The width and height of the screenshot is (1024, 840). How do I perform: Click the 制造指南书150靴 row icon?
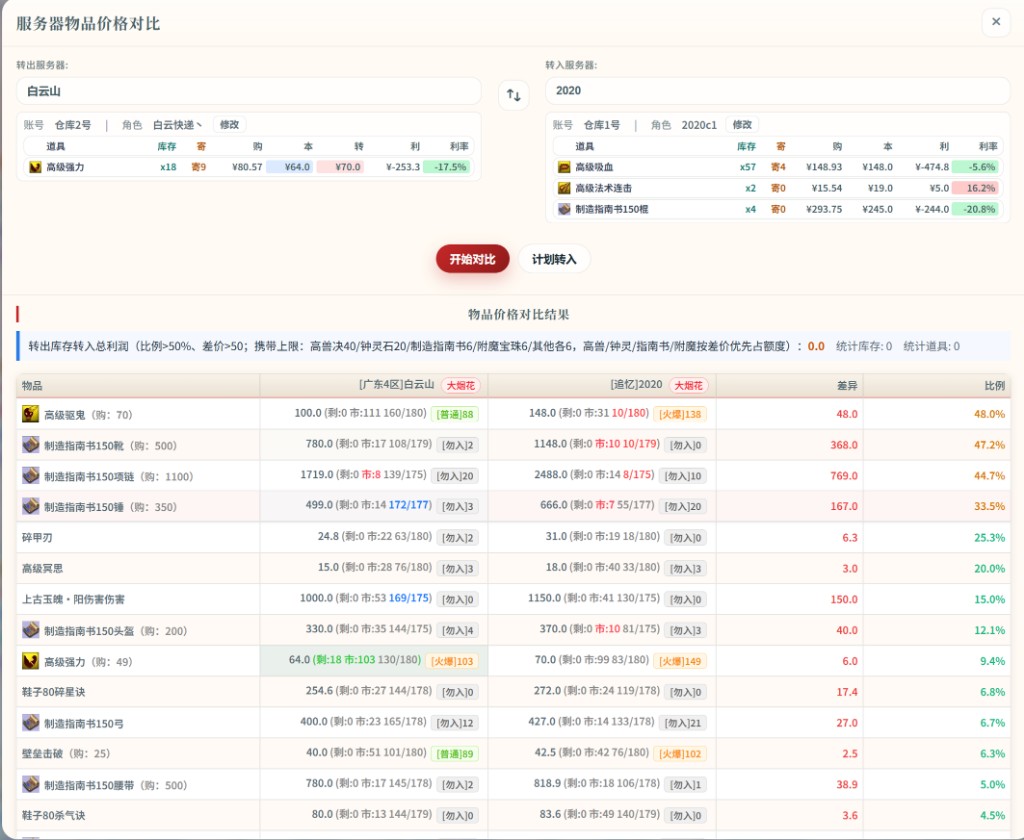click(31, 445)
